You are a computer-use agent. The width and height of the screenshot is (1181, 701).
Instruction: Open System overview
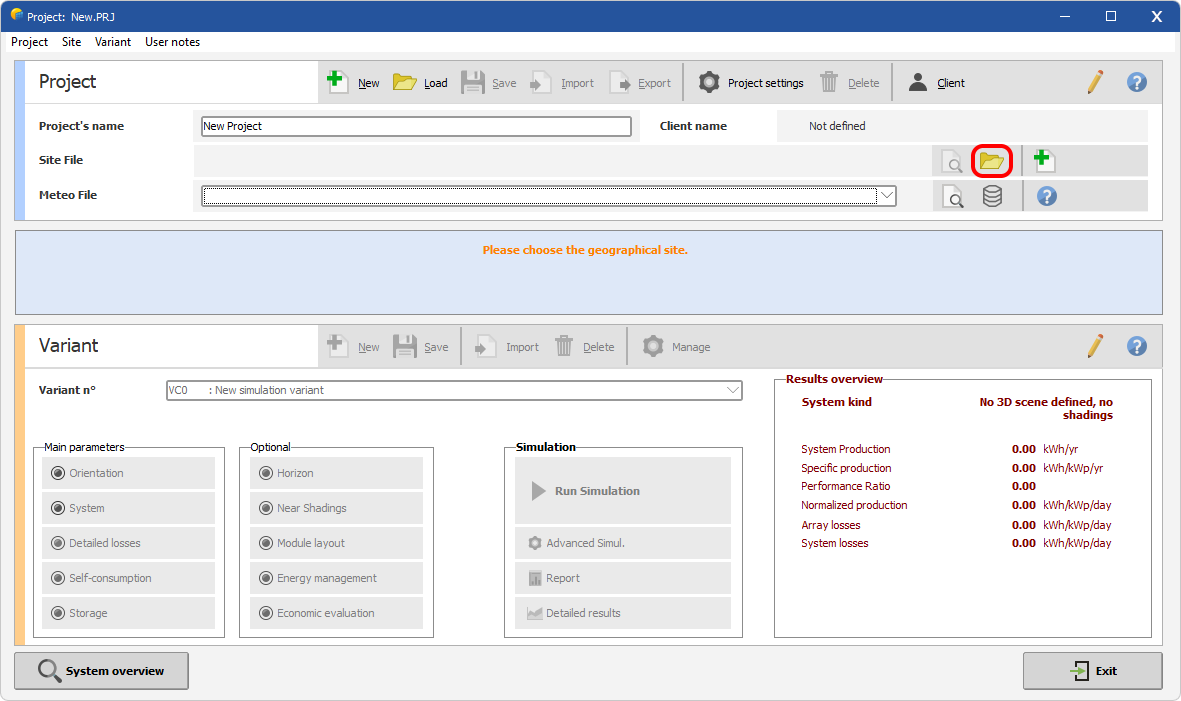pyautogui.click(x=102, y=671)
